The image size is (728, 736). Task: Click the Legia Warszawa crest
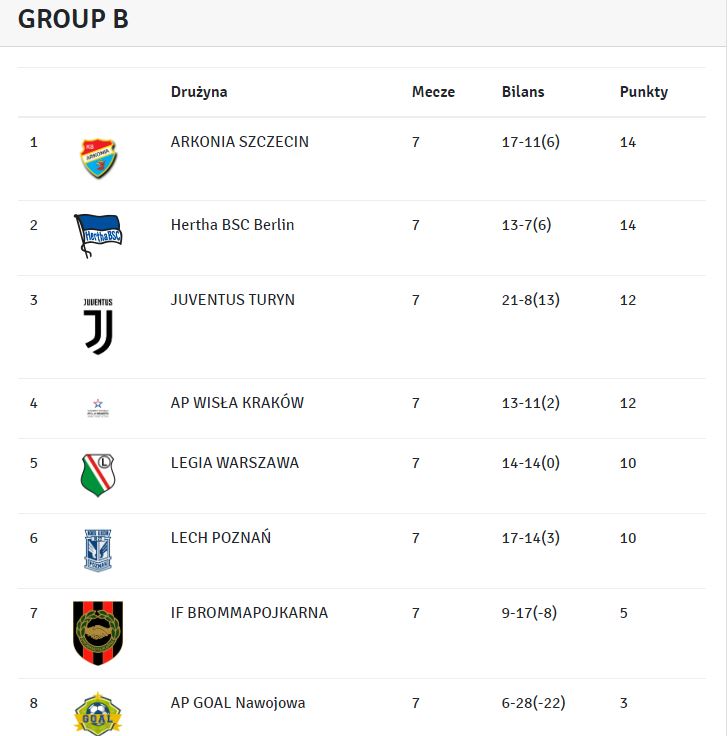[98, 475]
